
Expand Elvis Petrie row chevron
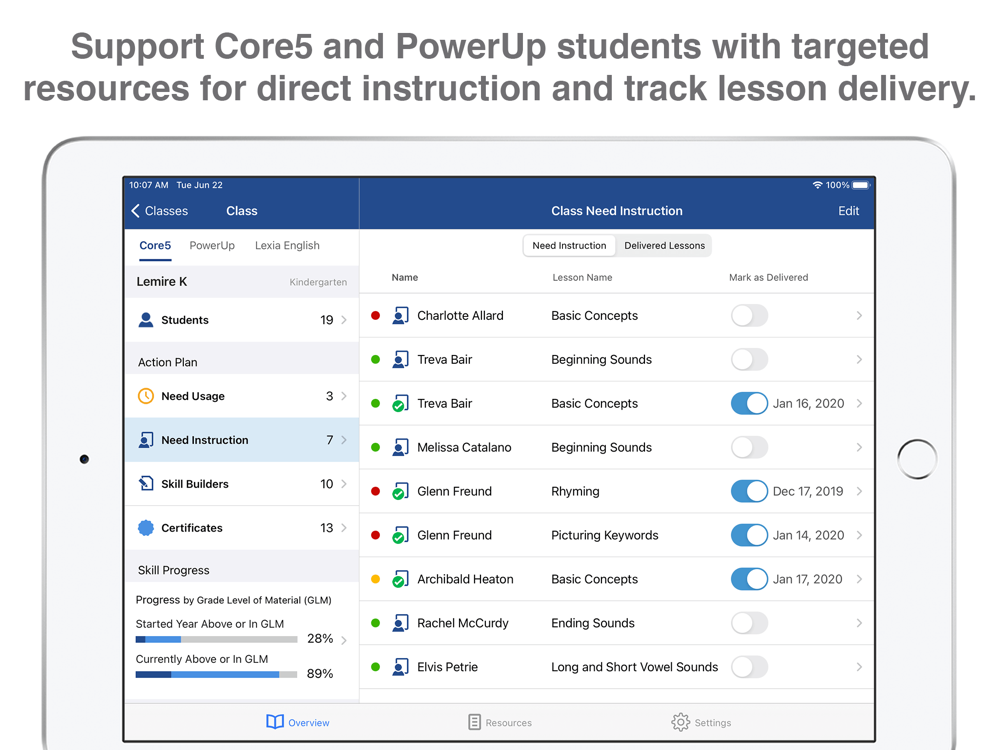859,667
